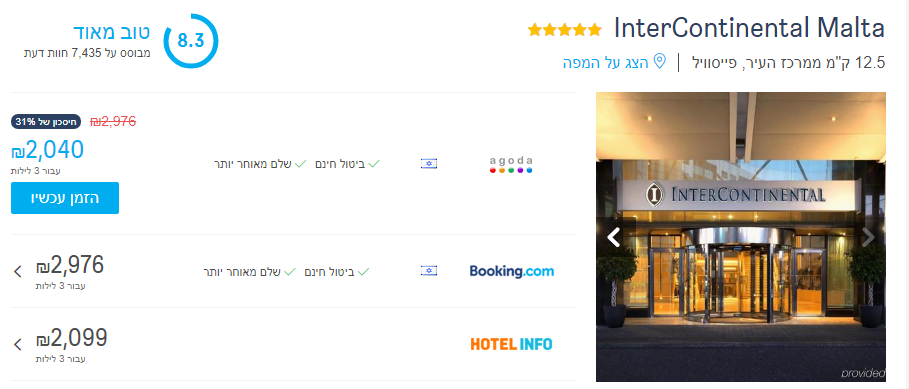Show previous hotel photo with left arrow
Image resolution: width=909 pixels, height=389 pixels.
[614, 237]
